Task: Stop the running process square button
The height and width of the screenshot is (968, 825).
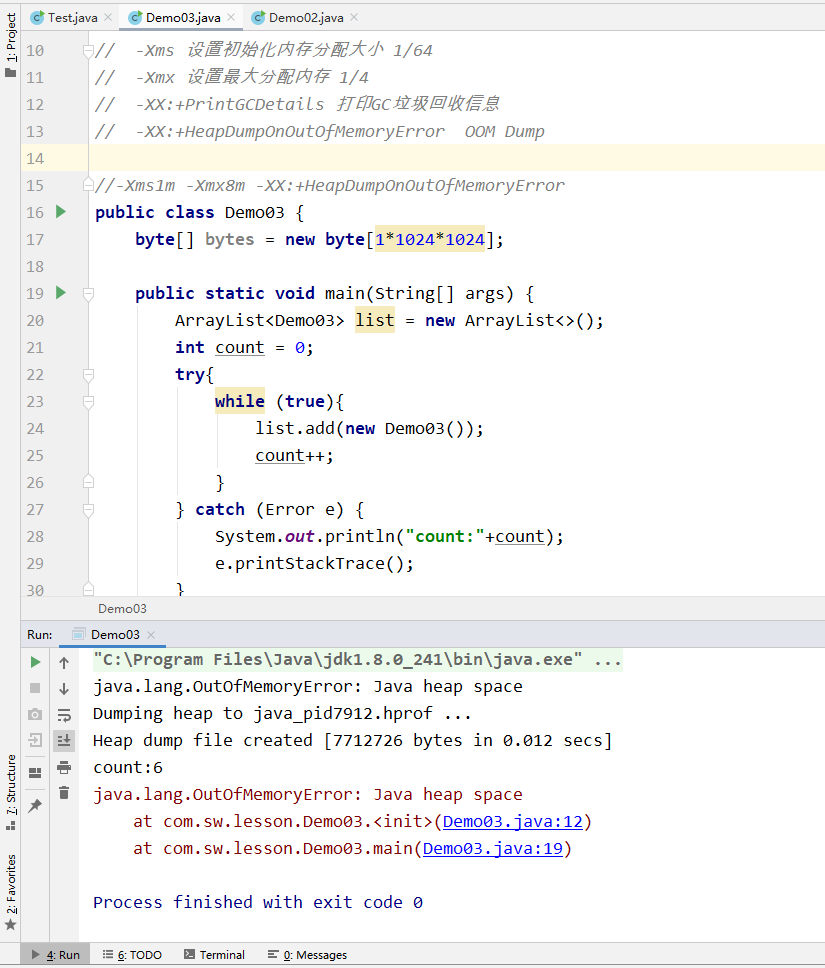Action: (35, 688)
